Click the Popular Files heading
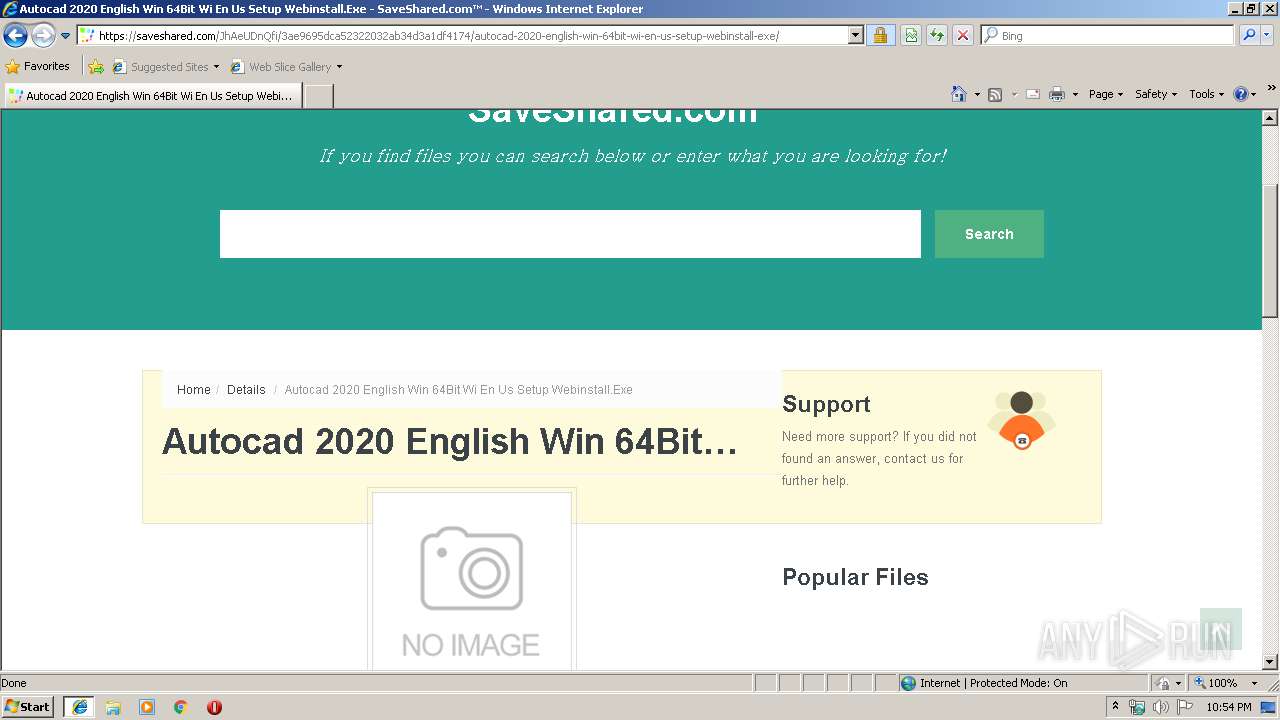The width and height of the screenshot is (1280, 720). click(x=855, y=578)
